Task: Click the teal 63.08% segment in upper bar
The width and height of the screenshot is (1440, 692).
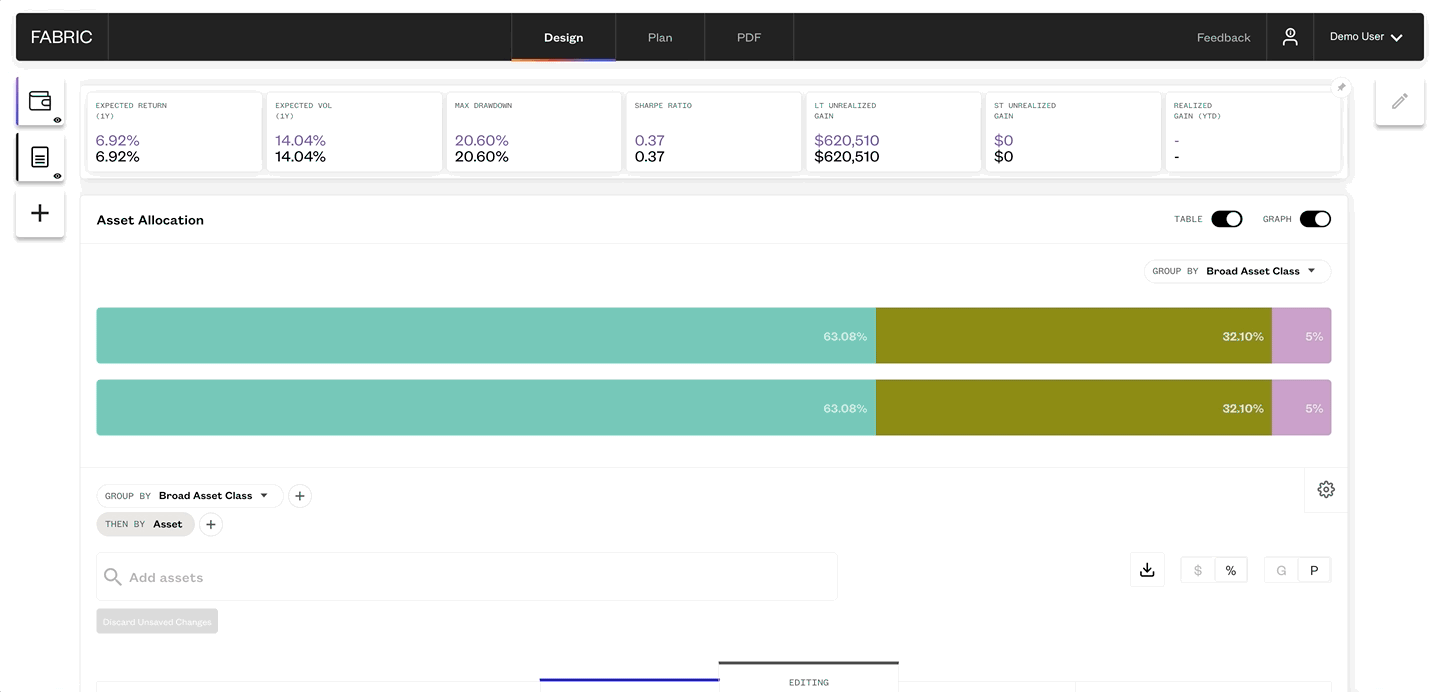Action: [486, 336]
